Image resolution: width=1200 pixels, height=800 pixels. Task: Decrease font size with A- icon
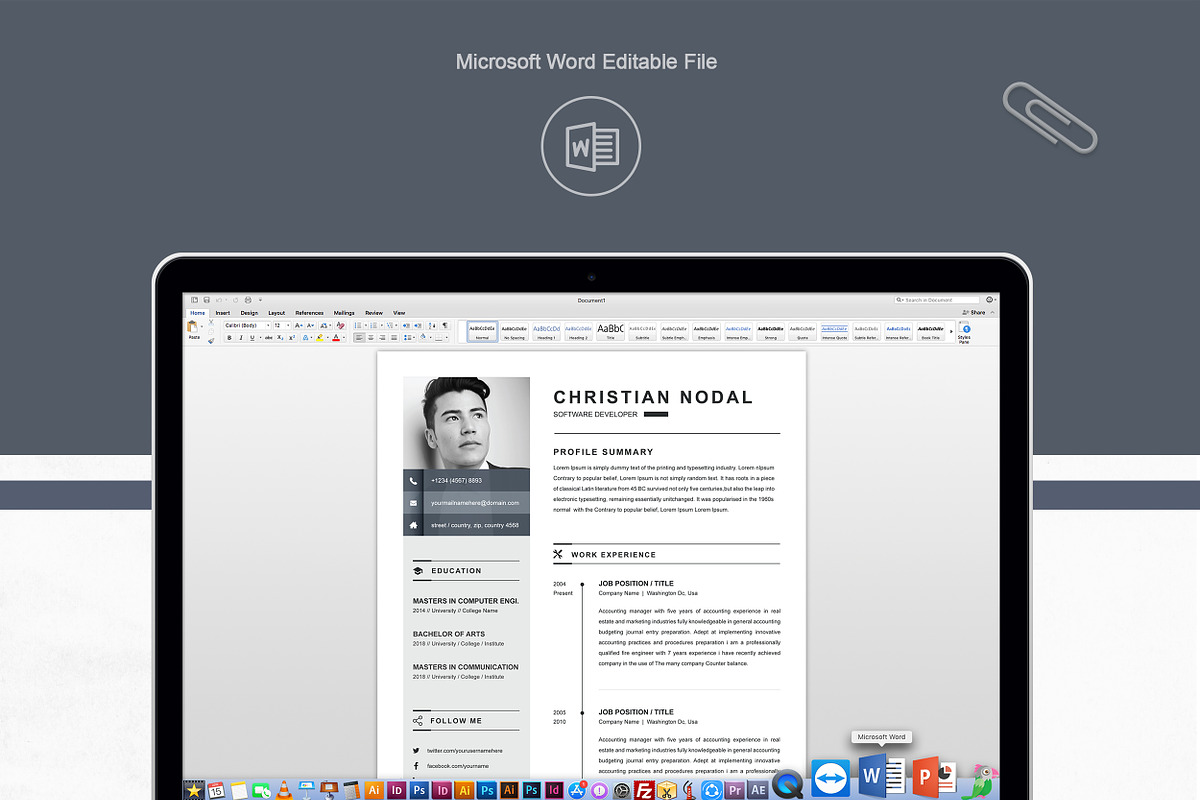coord(310,326)
